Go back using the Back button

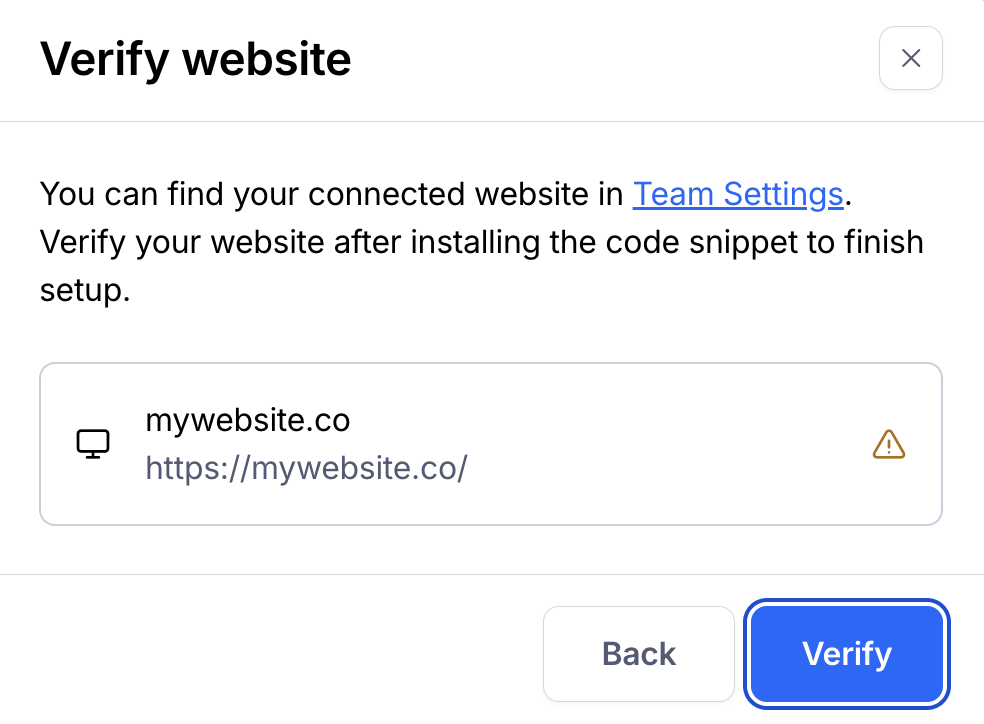tap(638, 654)
